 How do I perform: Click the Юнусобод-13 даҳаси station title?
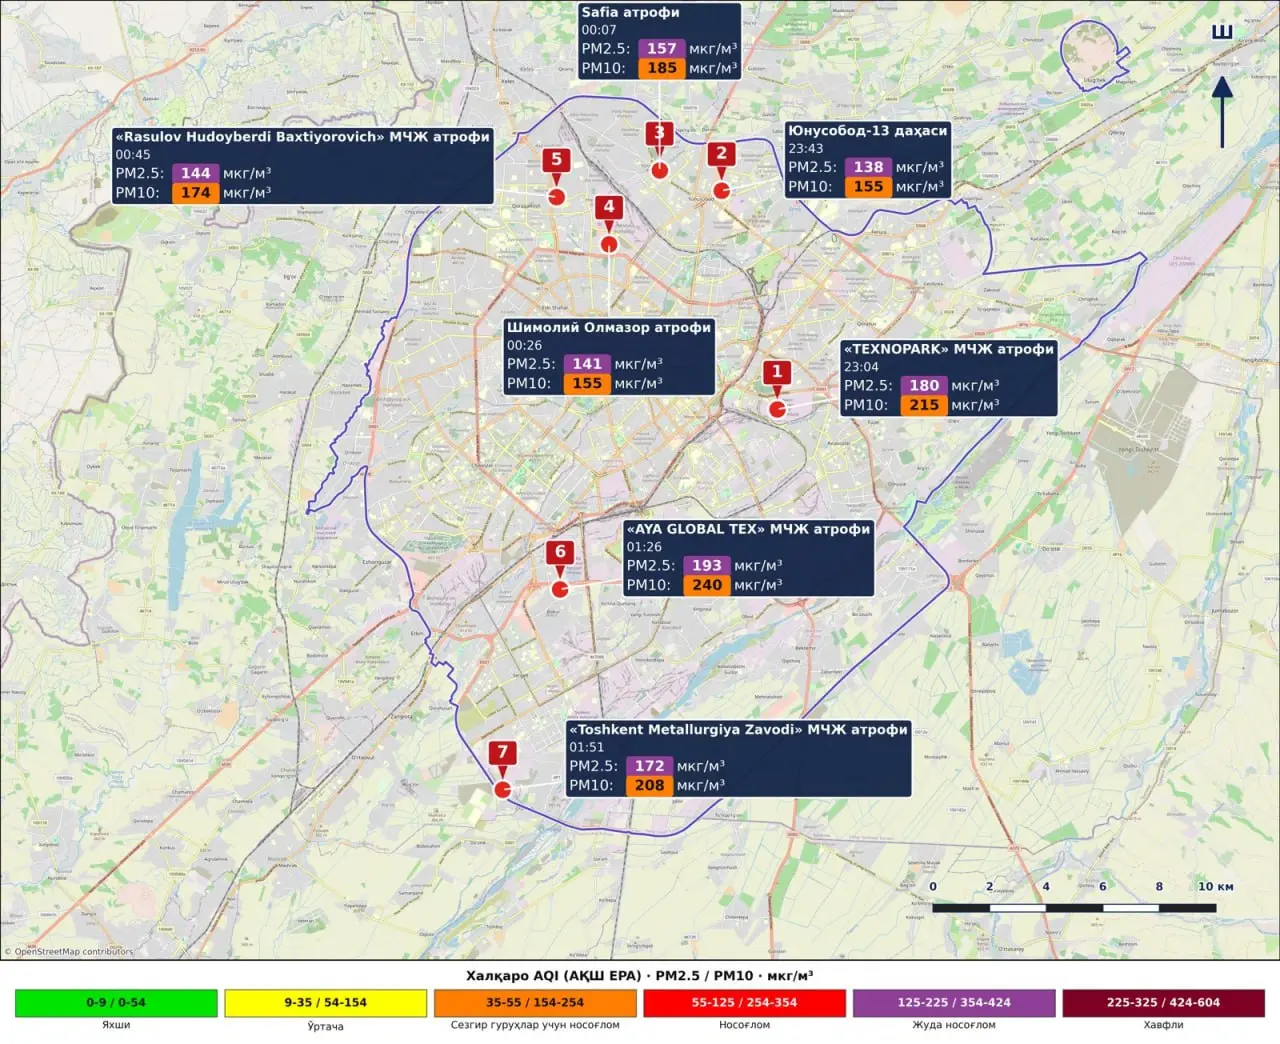pos(867,131)
